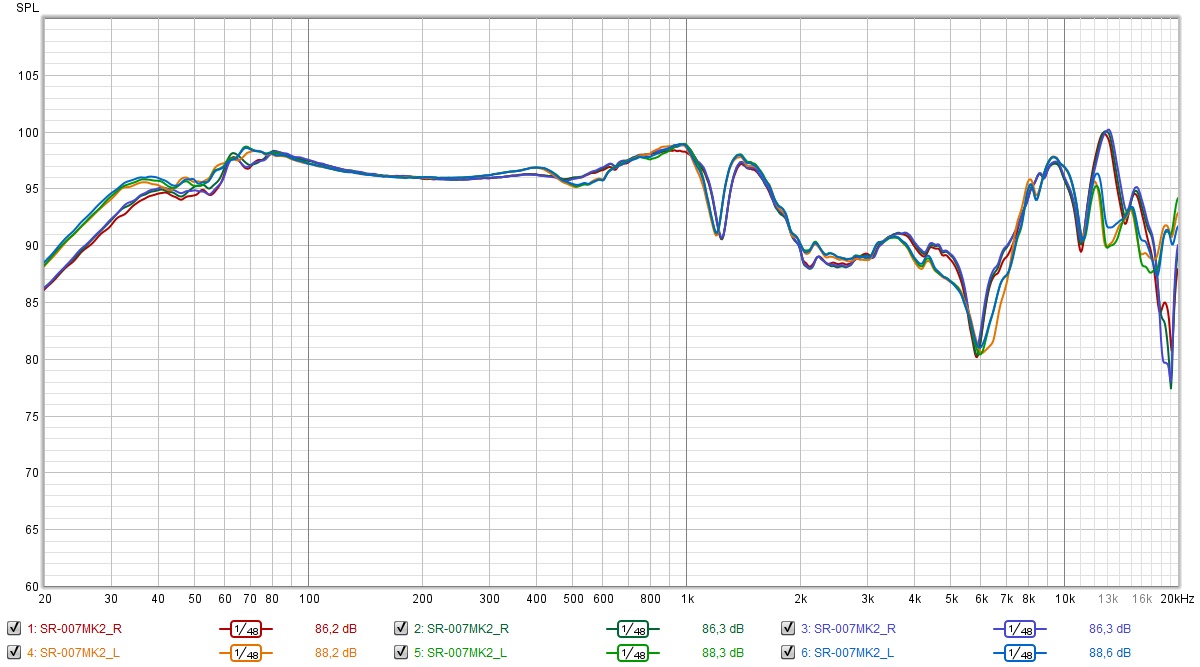Click the red 1/48 smoothing icon for trace 1
The image size is (1200, 667).
(x=245, y=629)
